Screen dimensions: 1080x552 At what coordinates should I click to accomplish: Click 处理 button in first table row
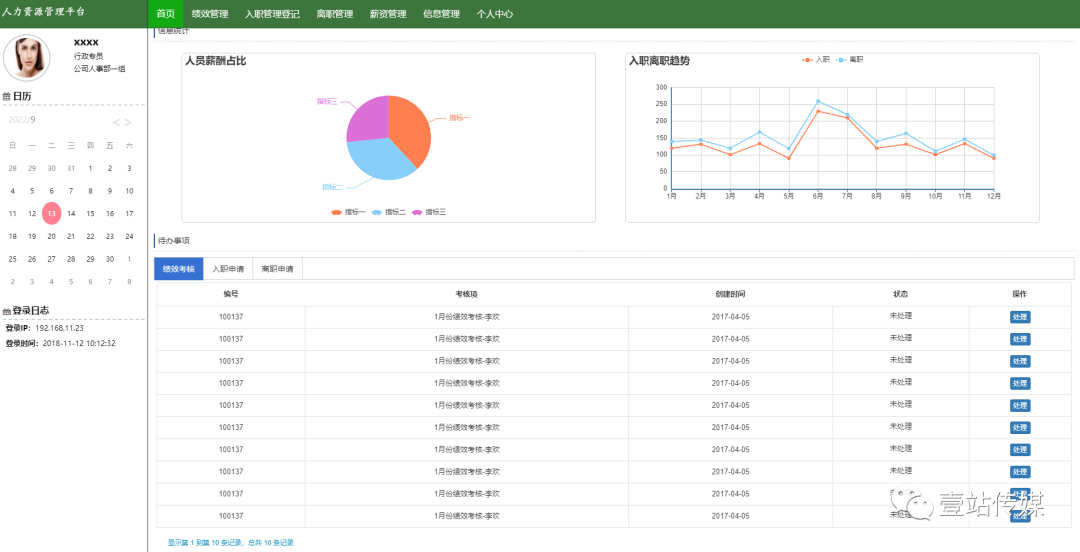point(1019,317)
